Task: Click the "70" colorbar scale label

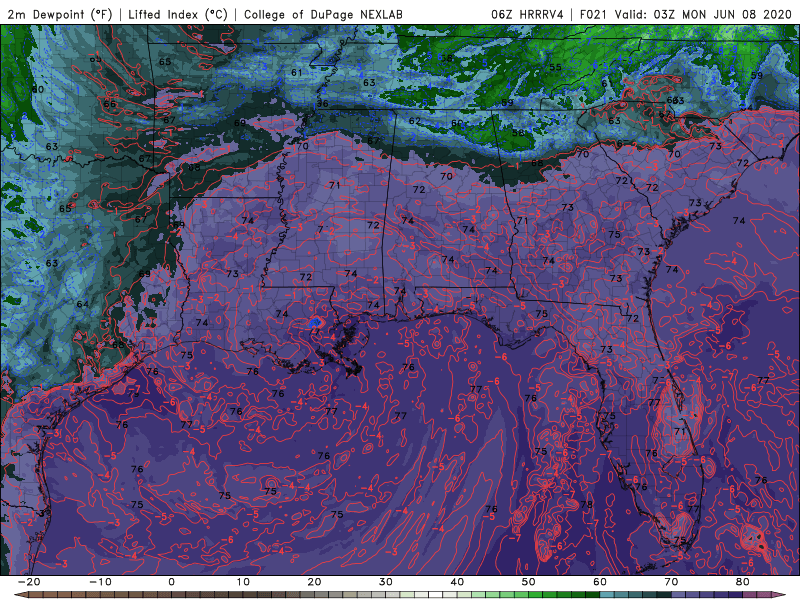Action: click(671, 582)
